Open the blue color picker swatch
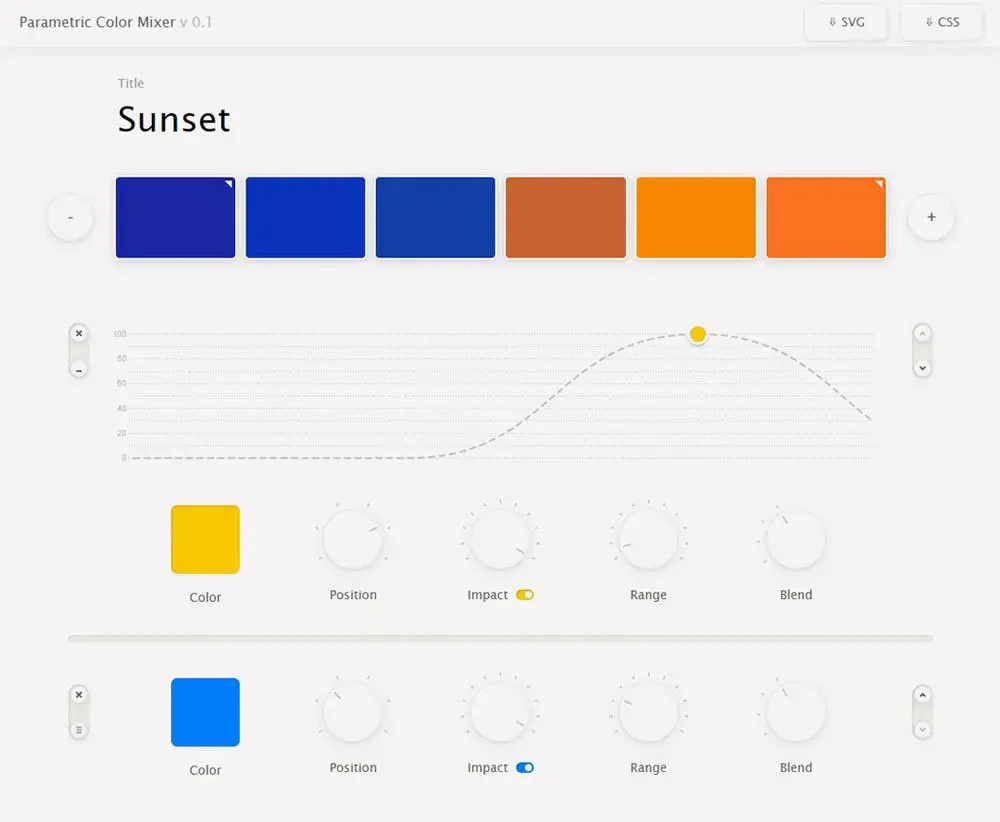The image size is (1000, 822). coord(205,712)
